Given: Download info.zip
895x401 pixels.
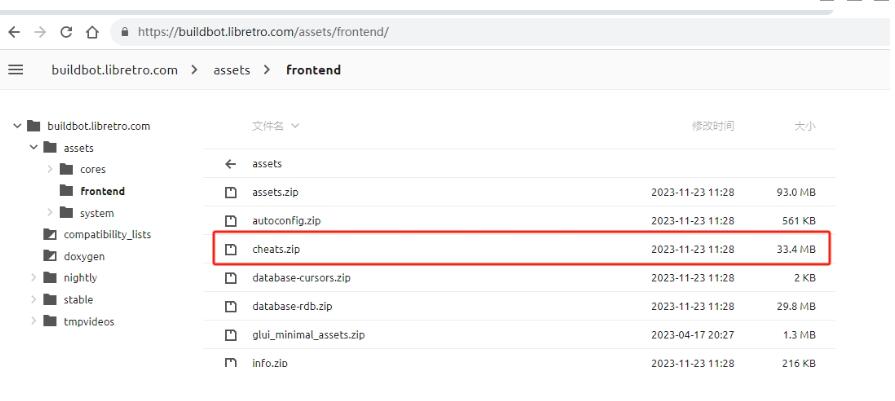Looking at the screenshot, I should (270, 363).
